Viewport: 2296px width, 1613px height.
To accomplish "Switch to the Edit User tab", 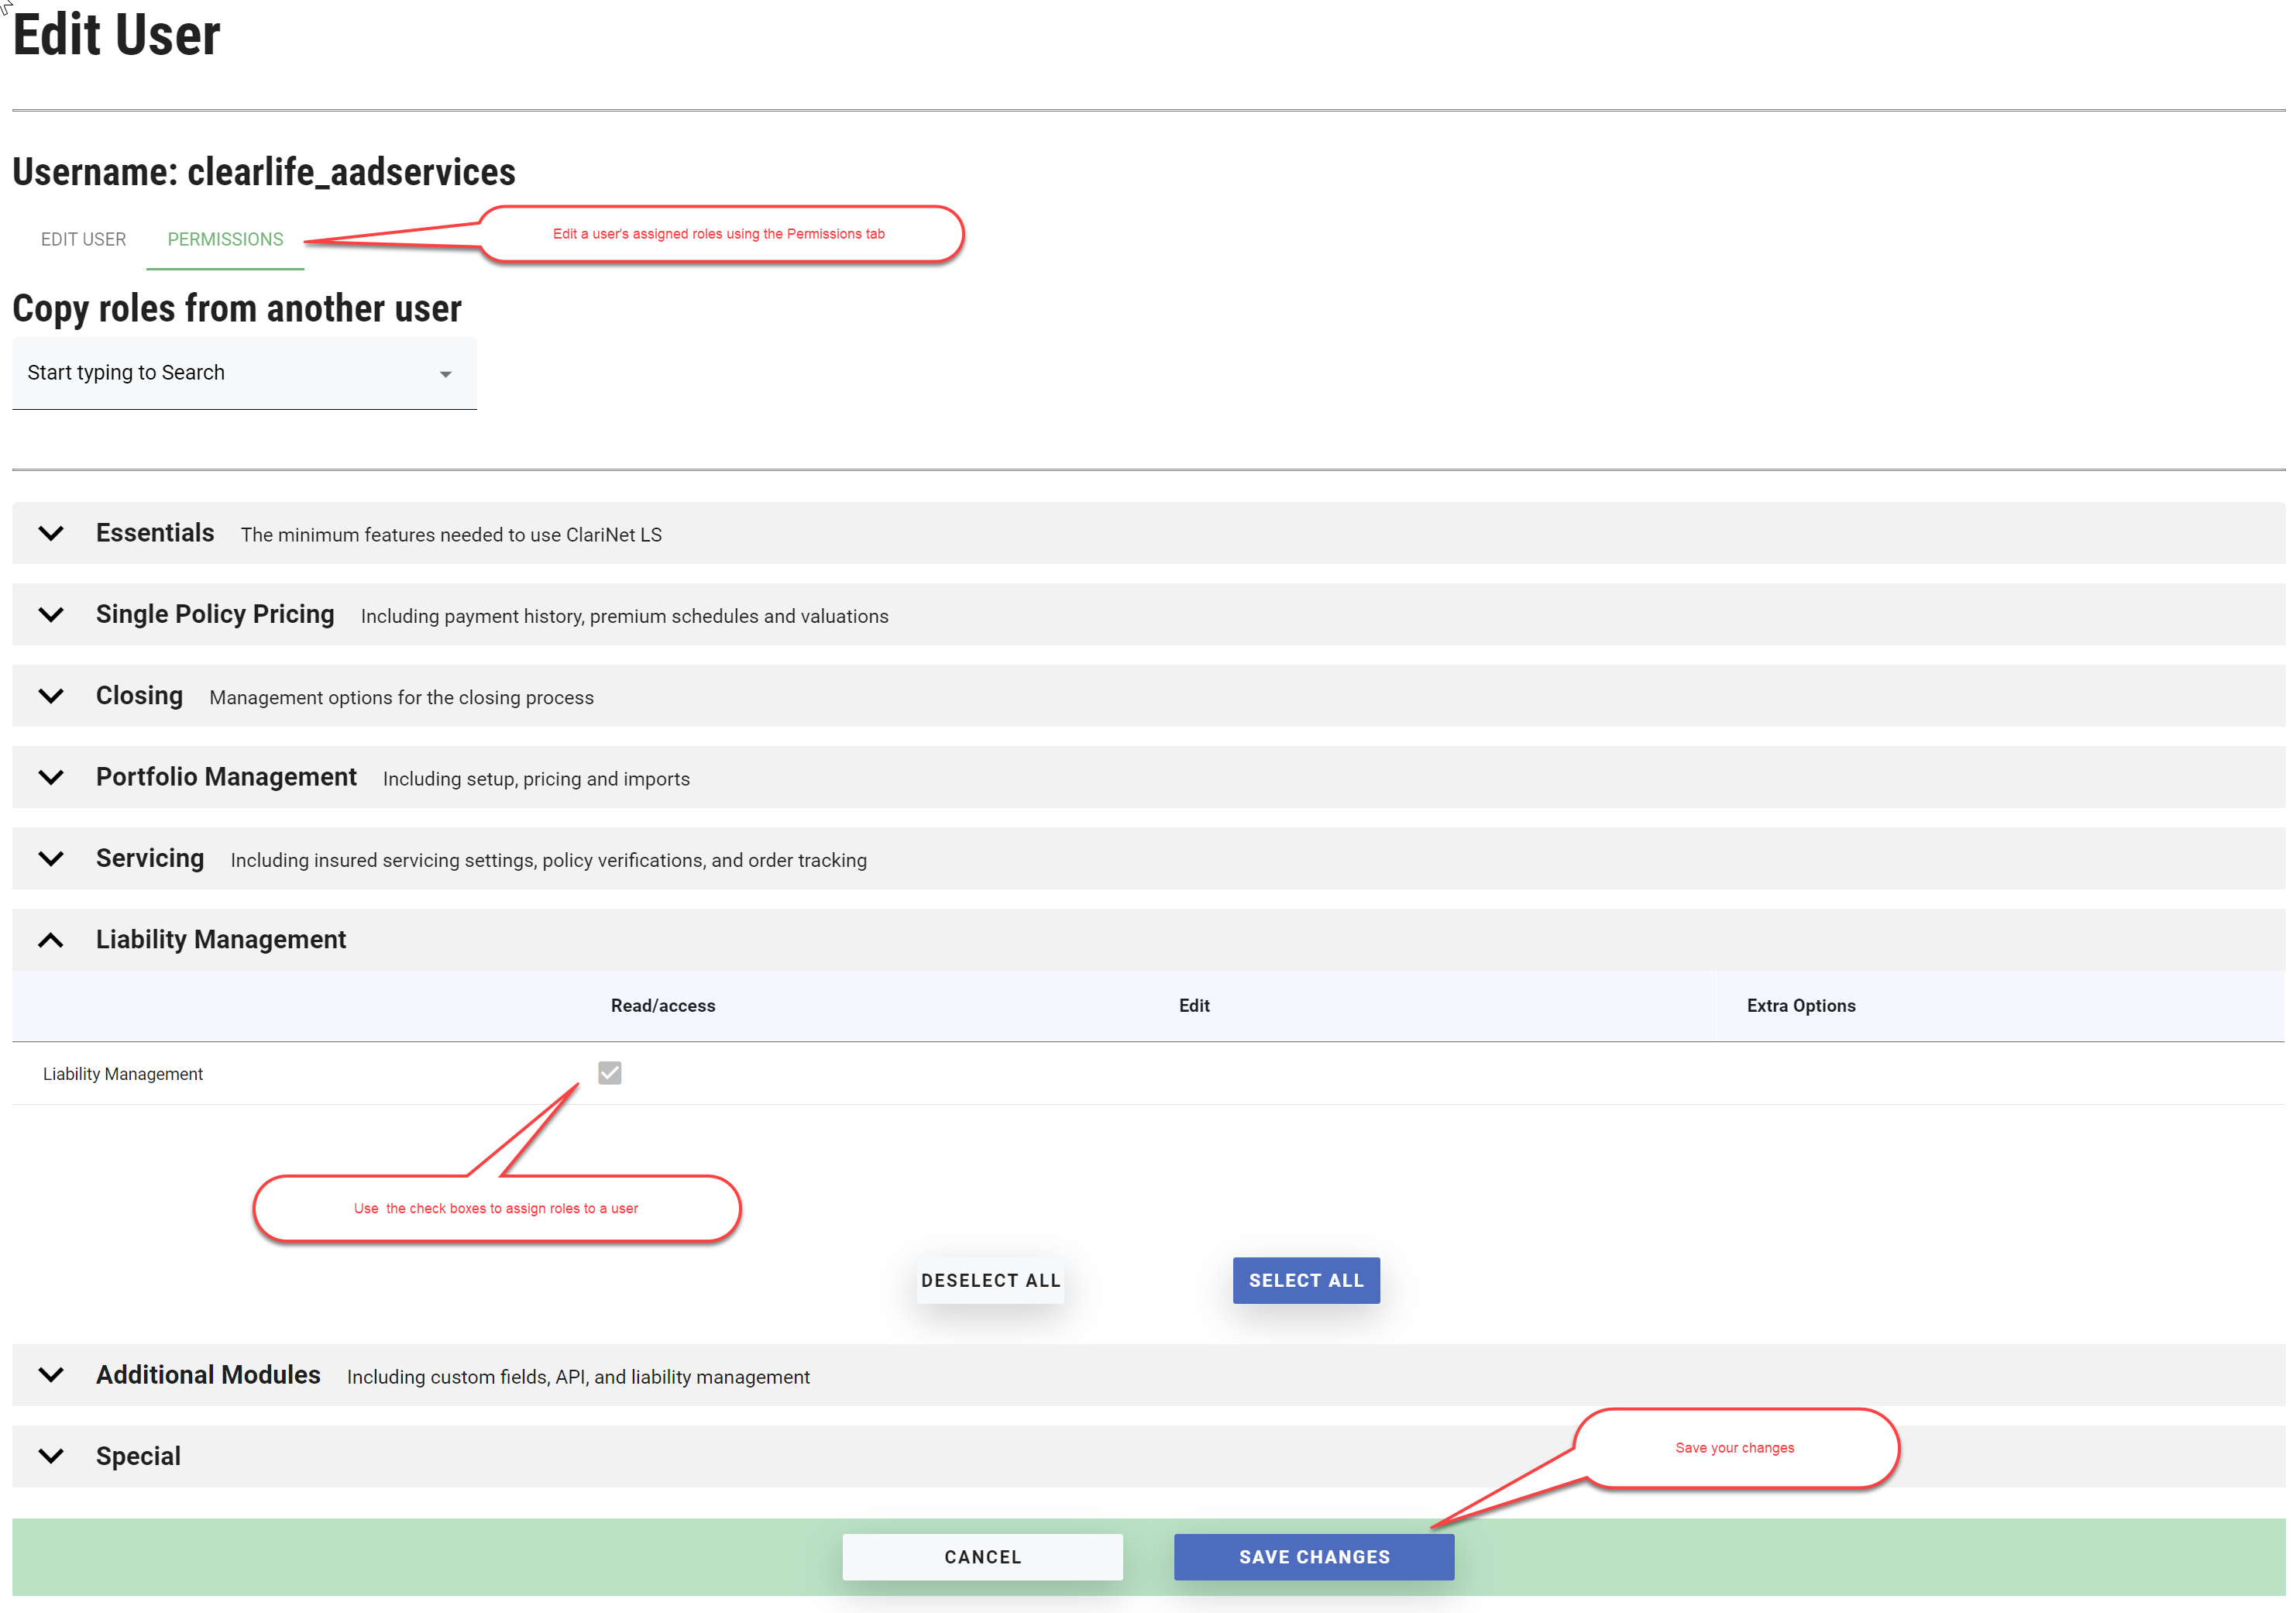I will click(x=83, y=239).
